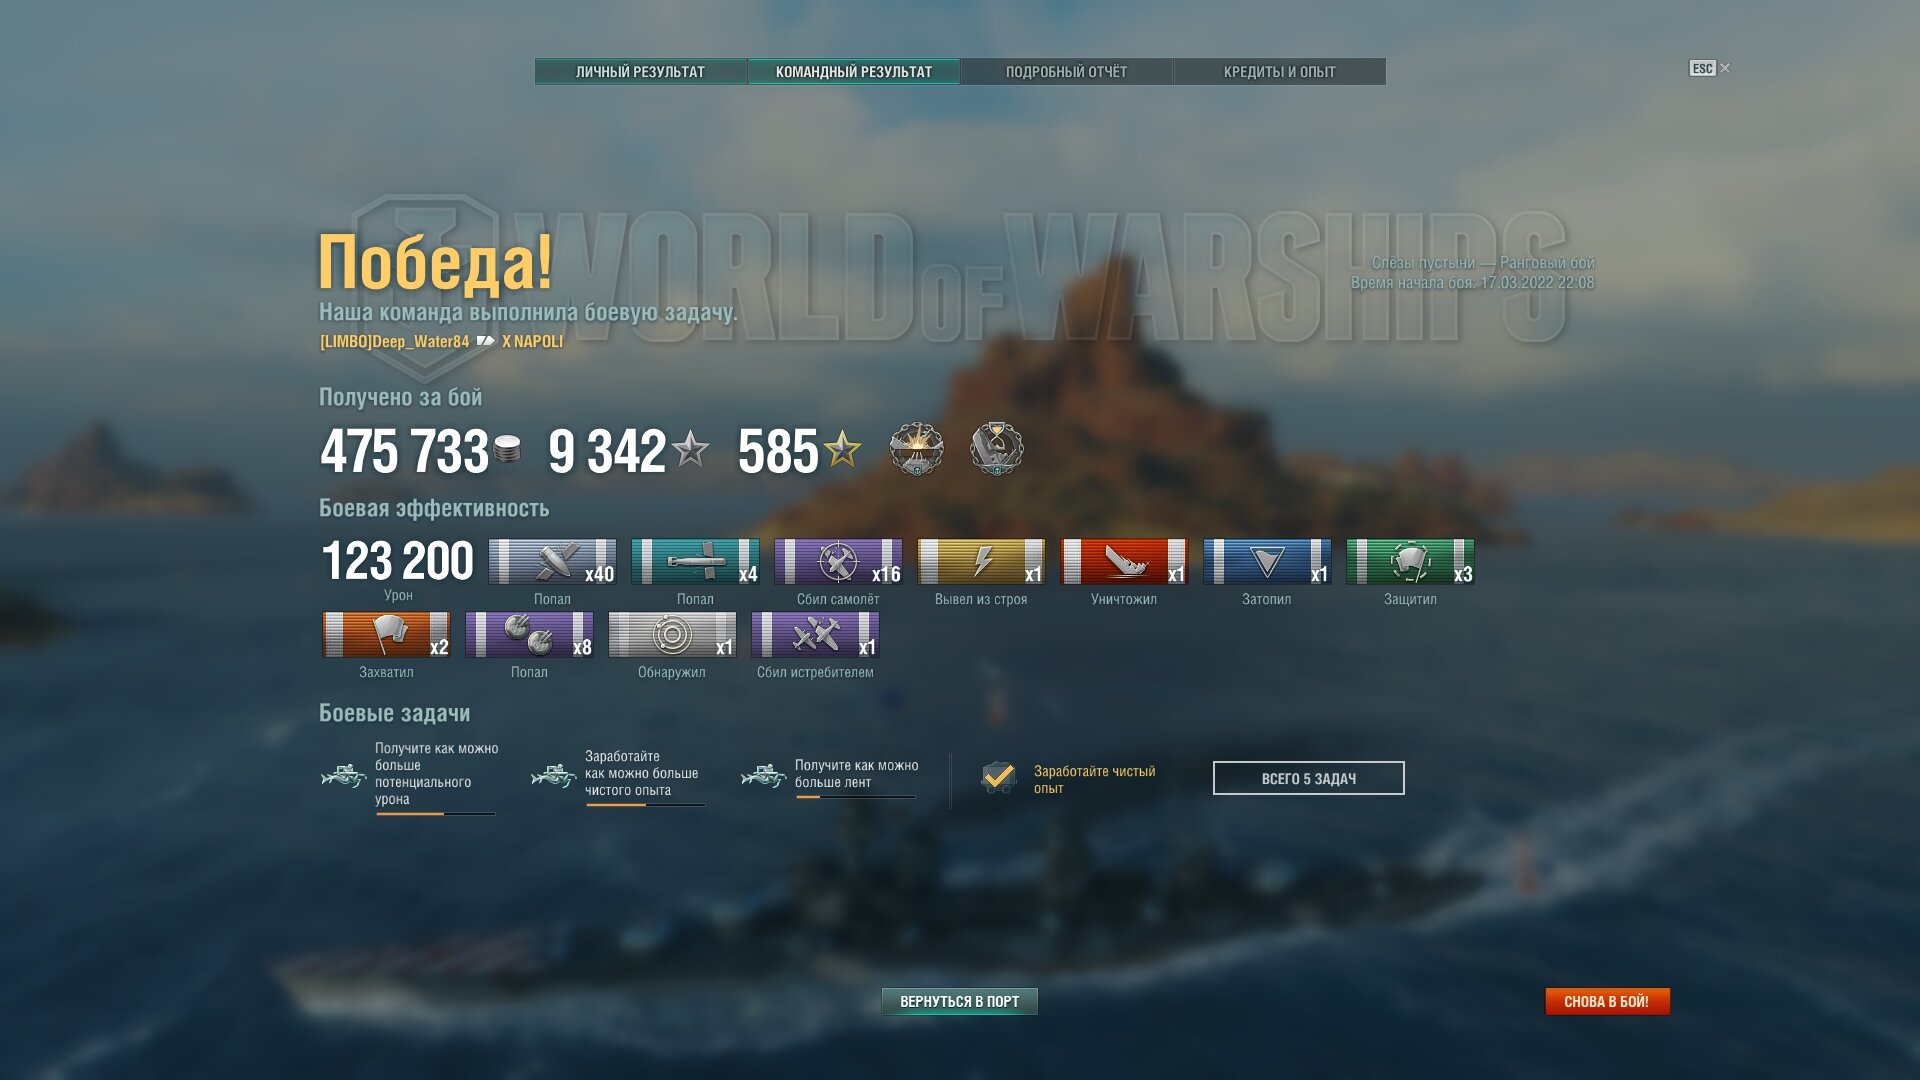1920x1080 pixels.
Task: Click the Затопил flooding ribbon
Action: (1267, 561)
